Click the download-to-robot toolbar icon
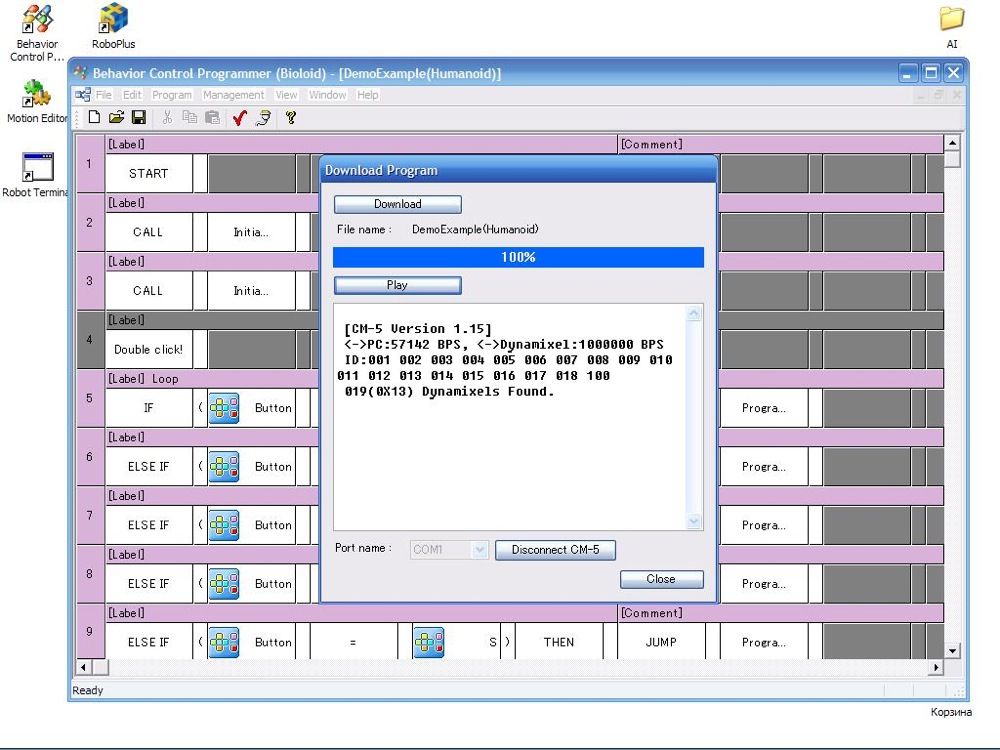 [x=263, y=118]
